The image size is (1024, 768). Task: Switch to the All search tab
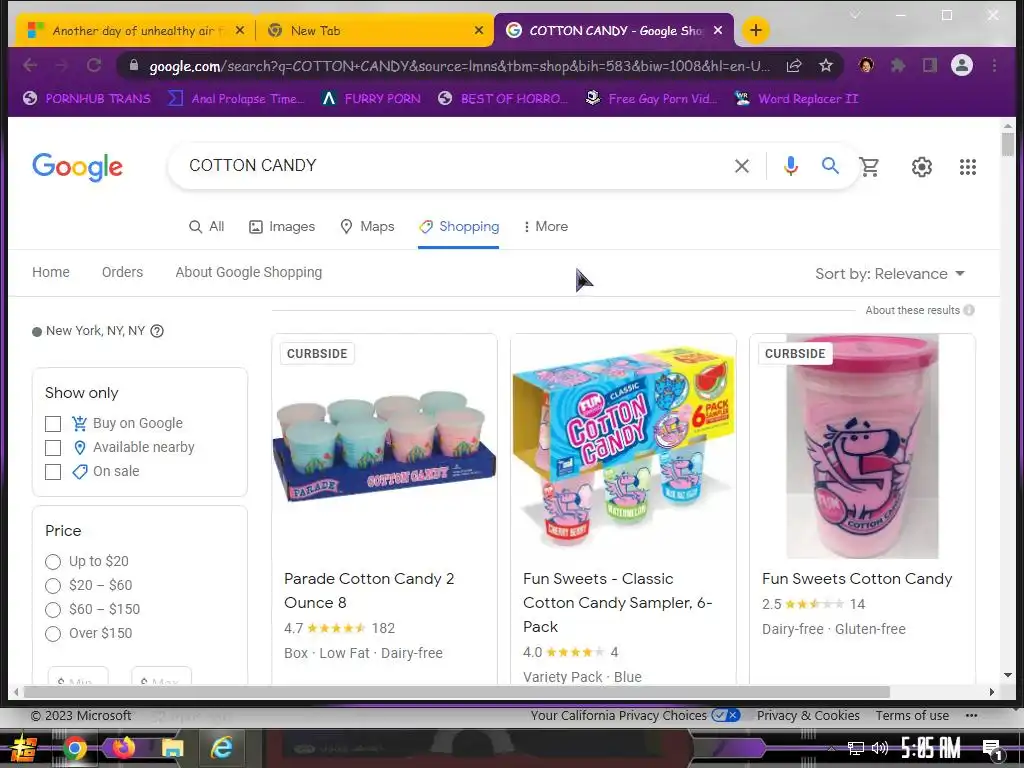tap(206, 227)
